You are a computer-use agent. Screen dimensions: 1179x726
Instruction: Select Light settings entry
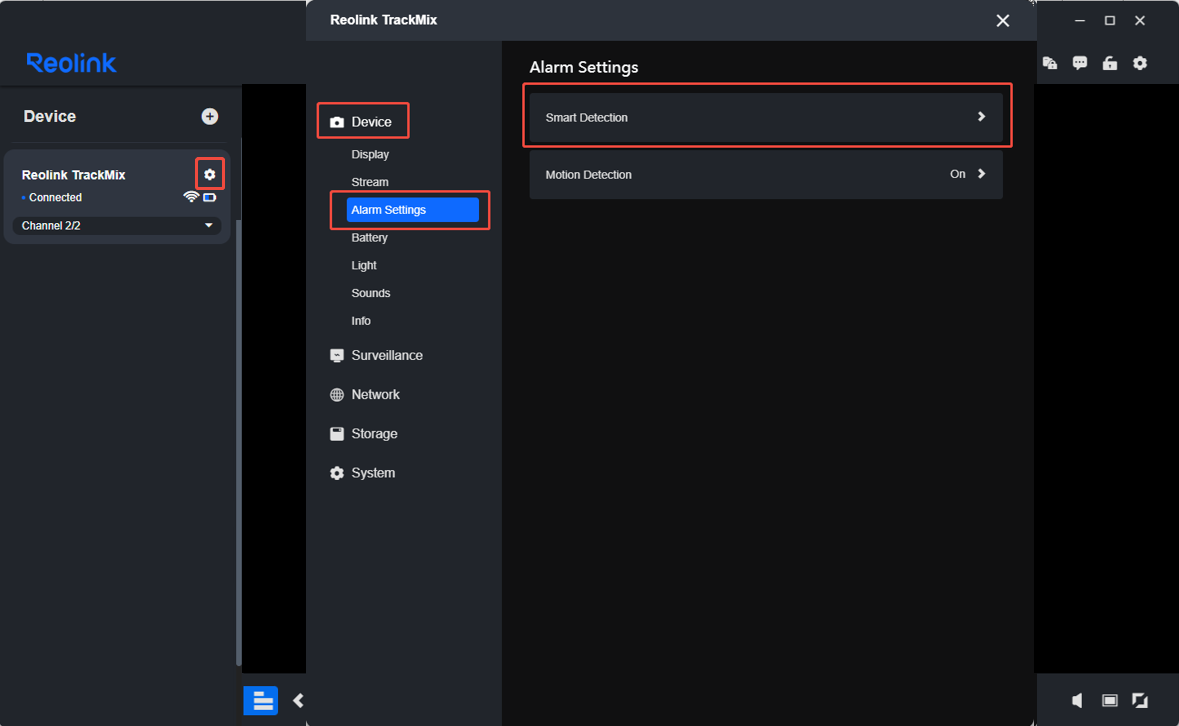[x=364, y=265]
